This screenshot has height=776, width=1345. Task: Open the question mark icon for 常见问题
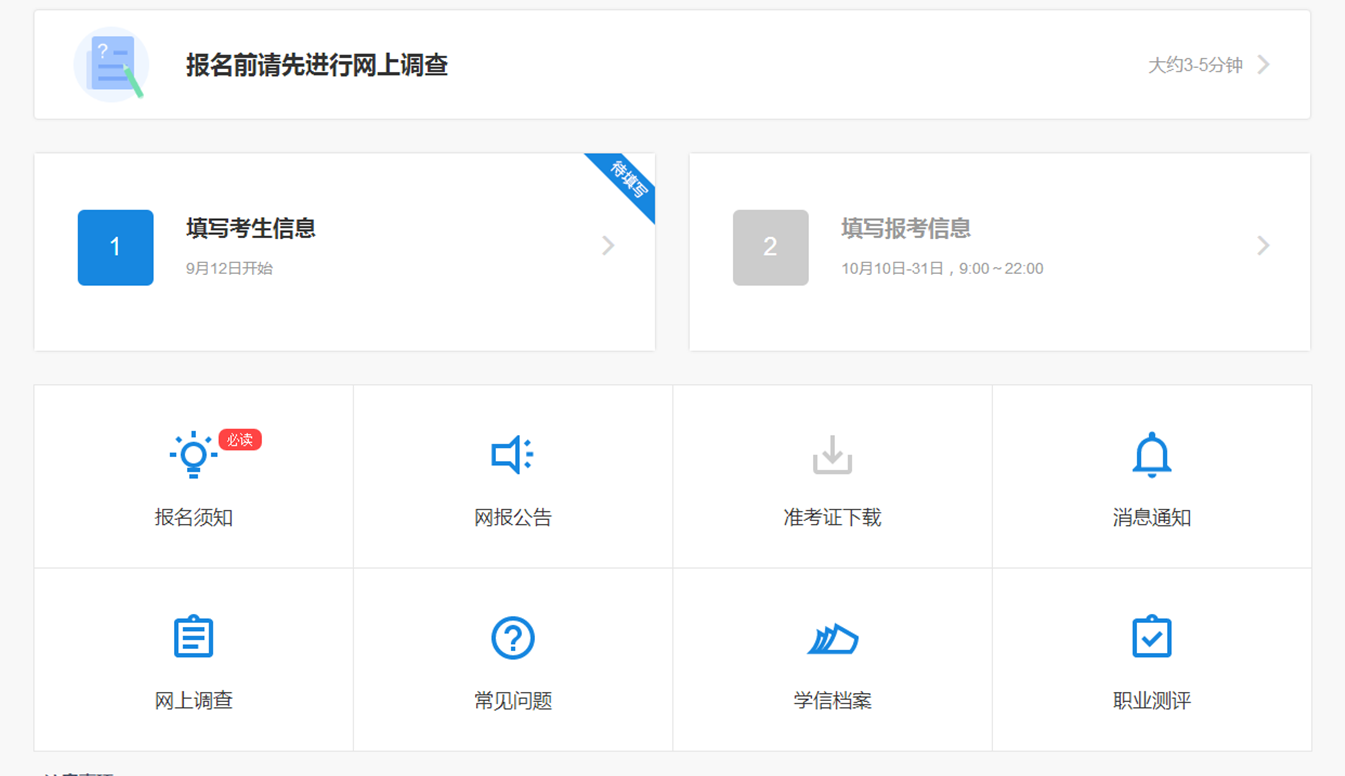512,637
